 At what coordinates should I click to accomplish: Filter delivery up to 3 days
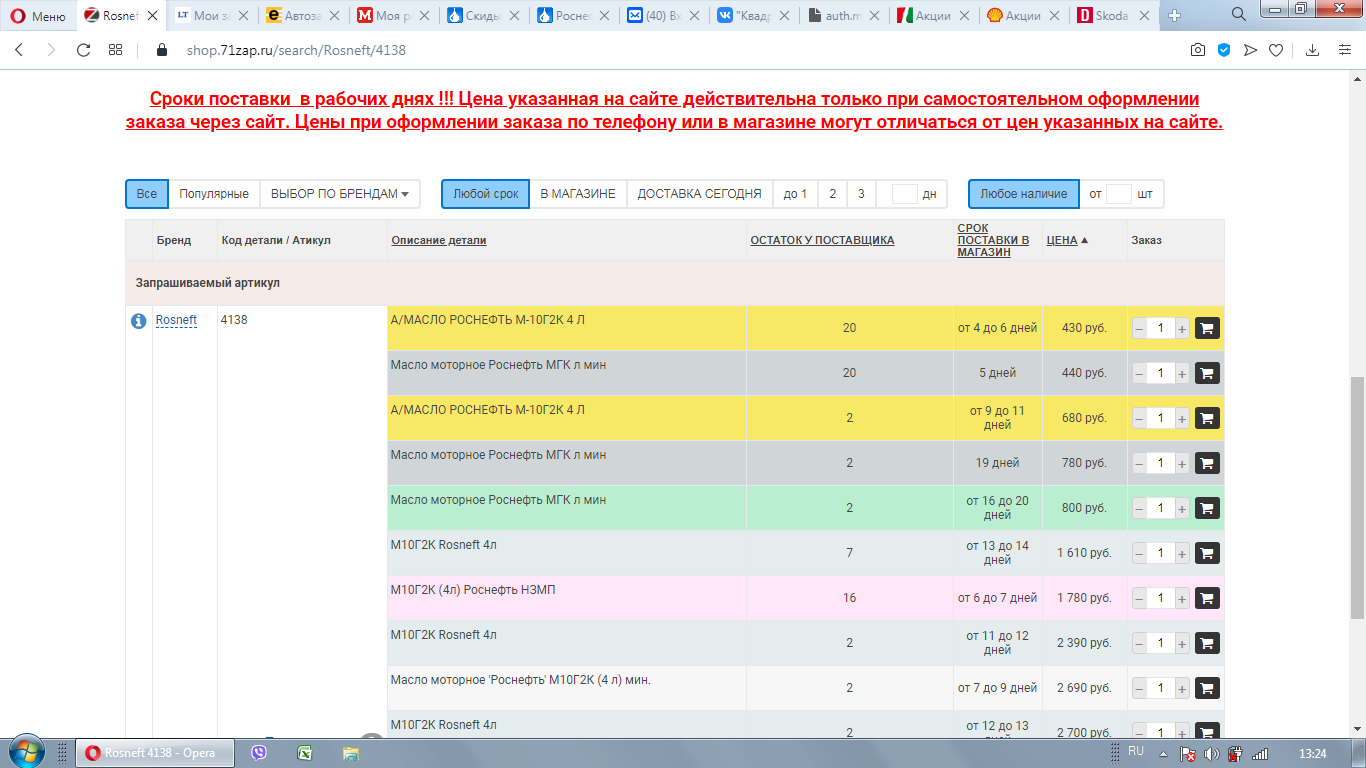tap(861, 194)
